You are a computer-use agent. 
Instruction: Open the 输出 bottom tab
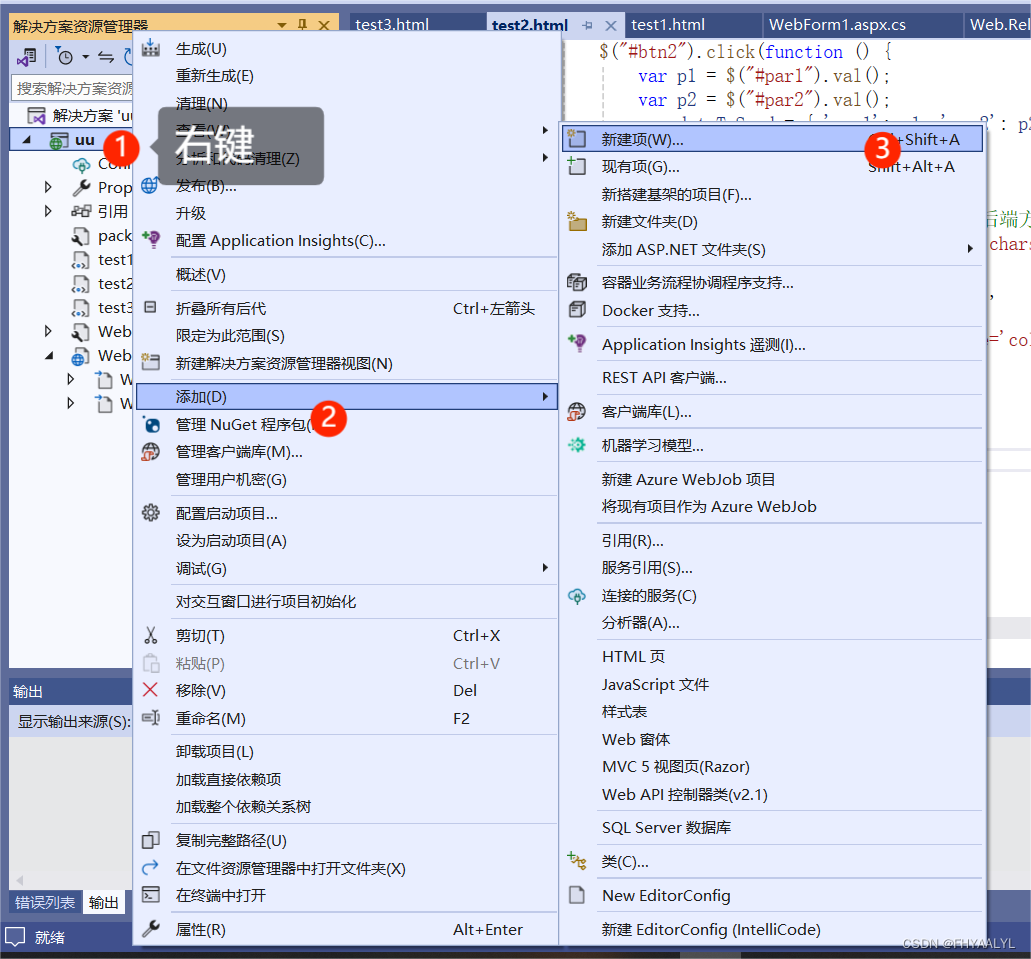(x=103, y=902)
